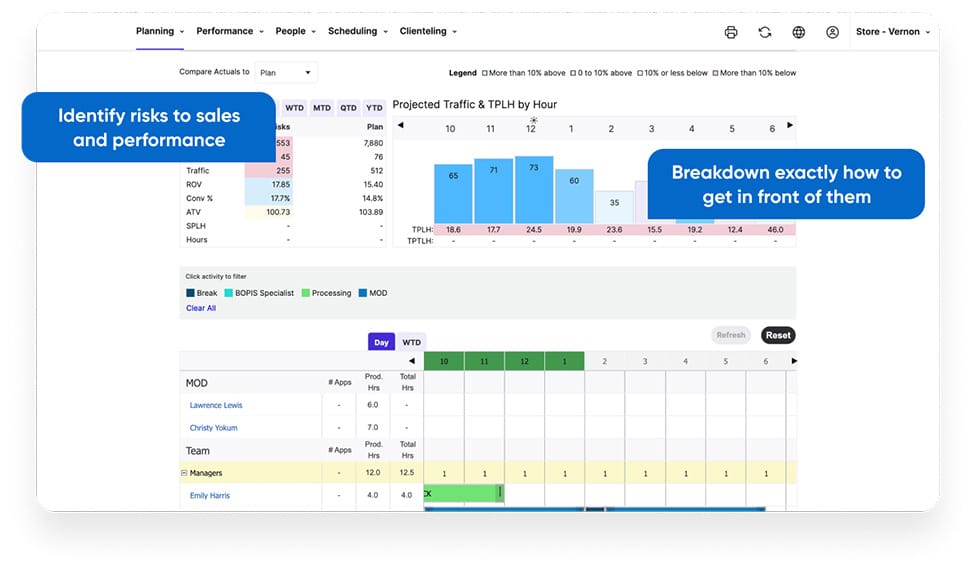Filter by BOPIS Specialist activity
Screen dimensions: 975x571
coord(259,293)
